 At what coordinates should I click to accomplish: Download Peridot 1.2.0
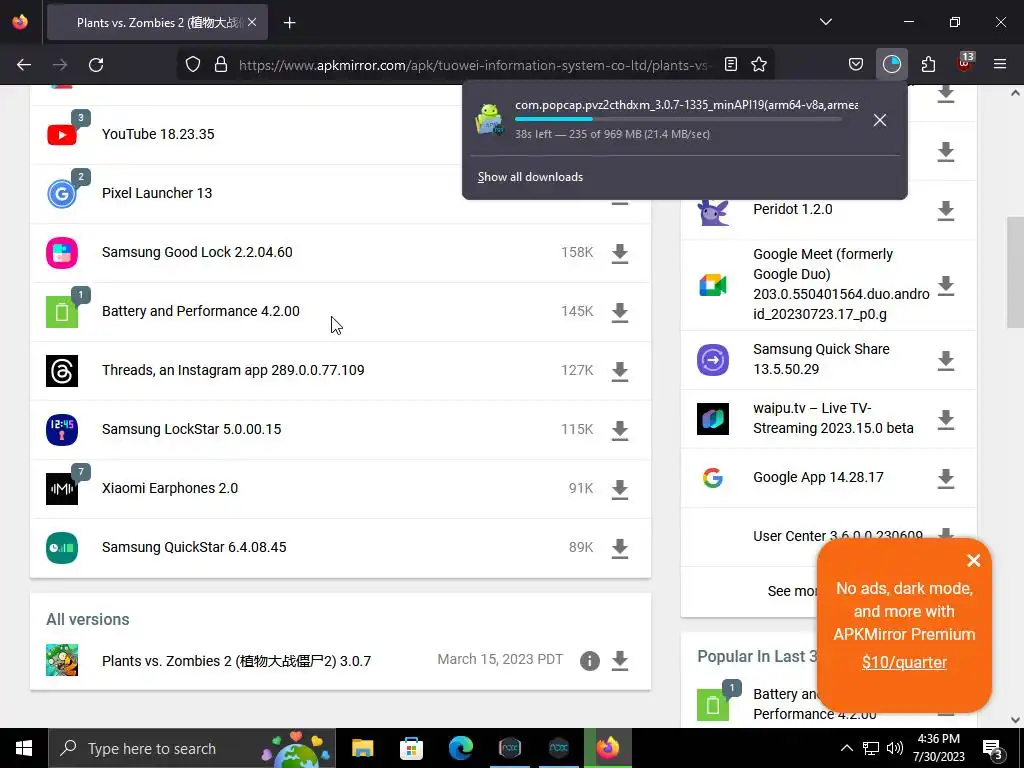pyautogui.click(x=946, y=211)
